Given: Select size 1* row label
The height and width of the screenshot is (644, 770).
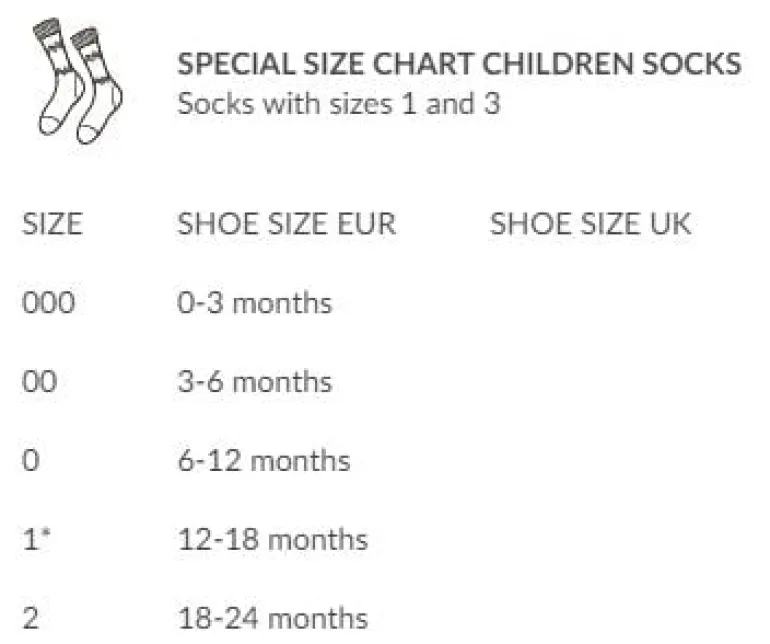Looking at the screenshot, I should (x=36, y=539).
